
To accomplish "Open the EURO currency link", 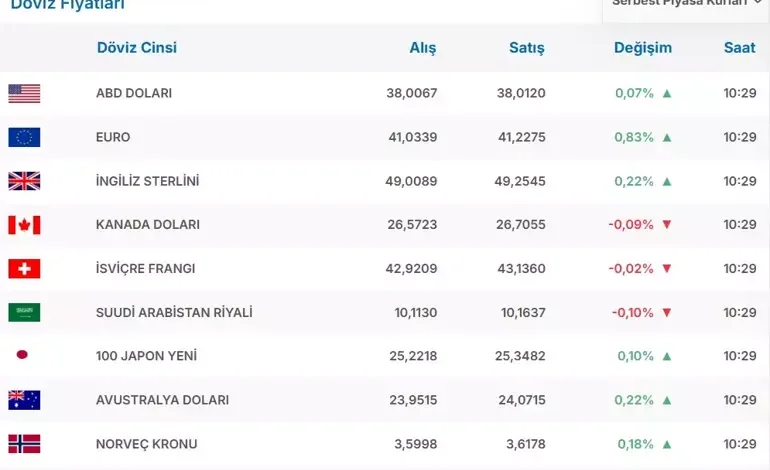I will 113,137.
